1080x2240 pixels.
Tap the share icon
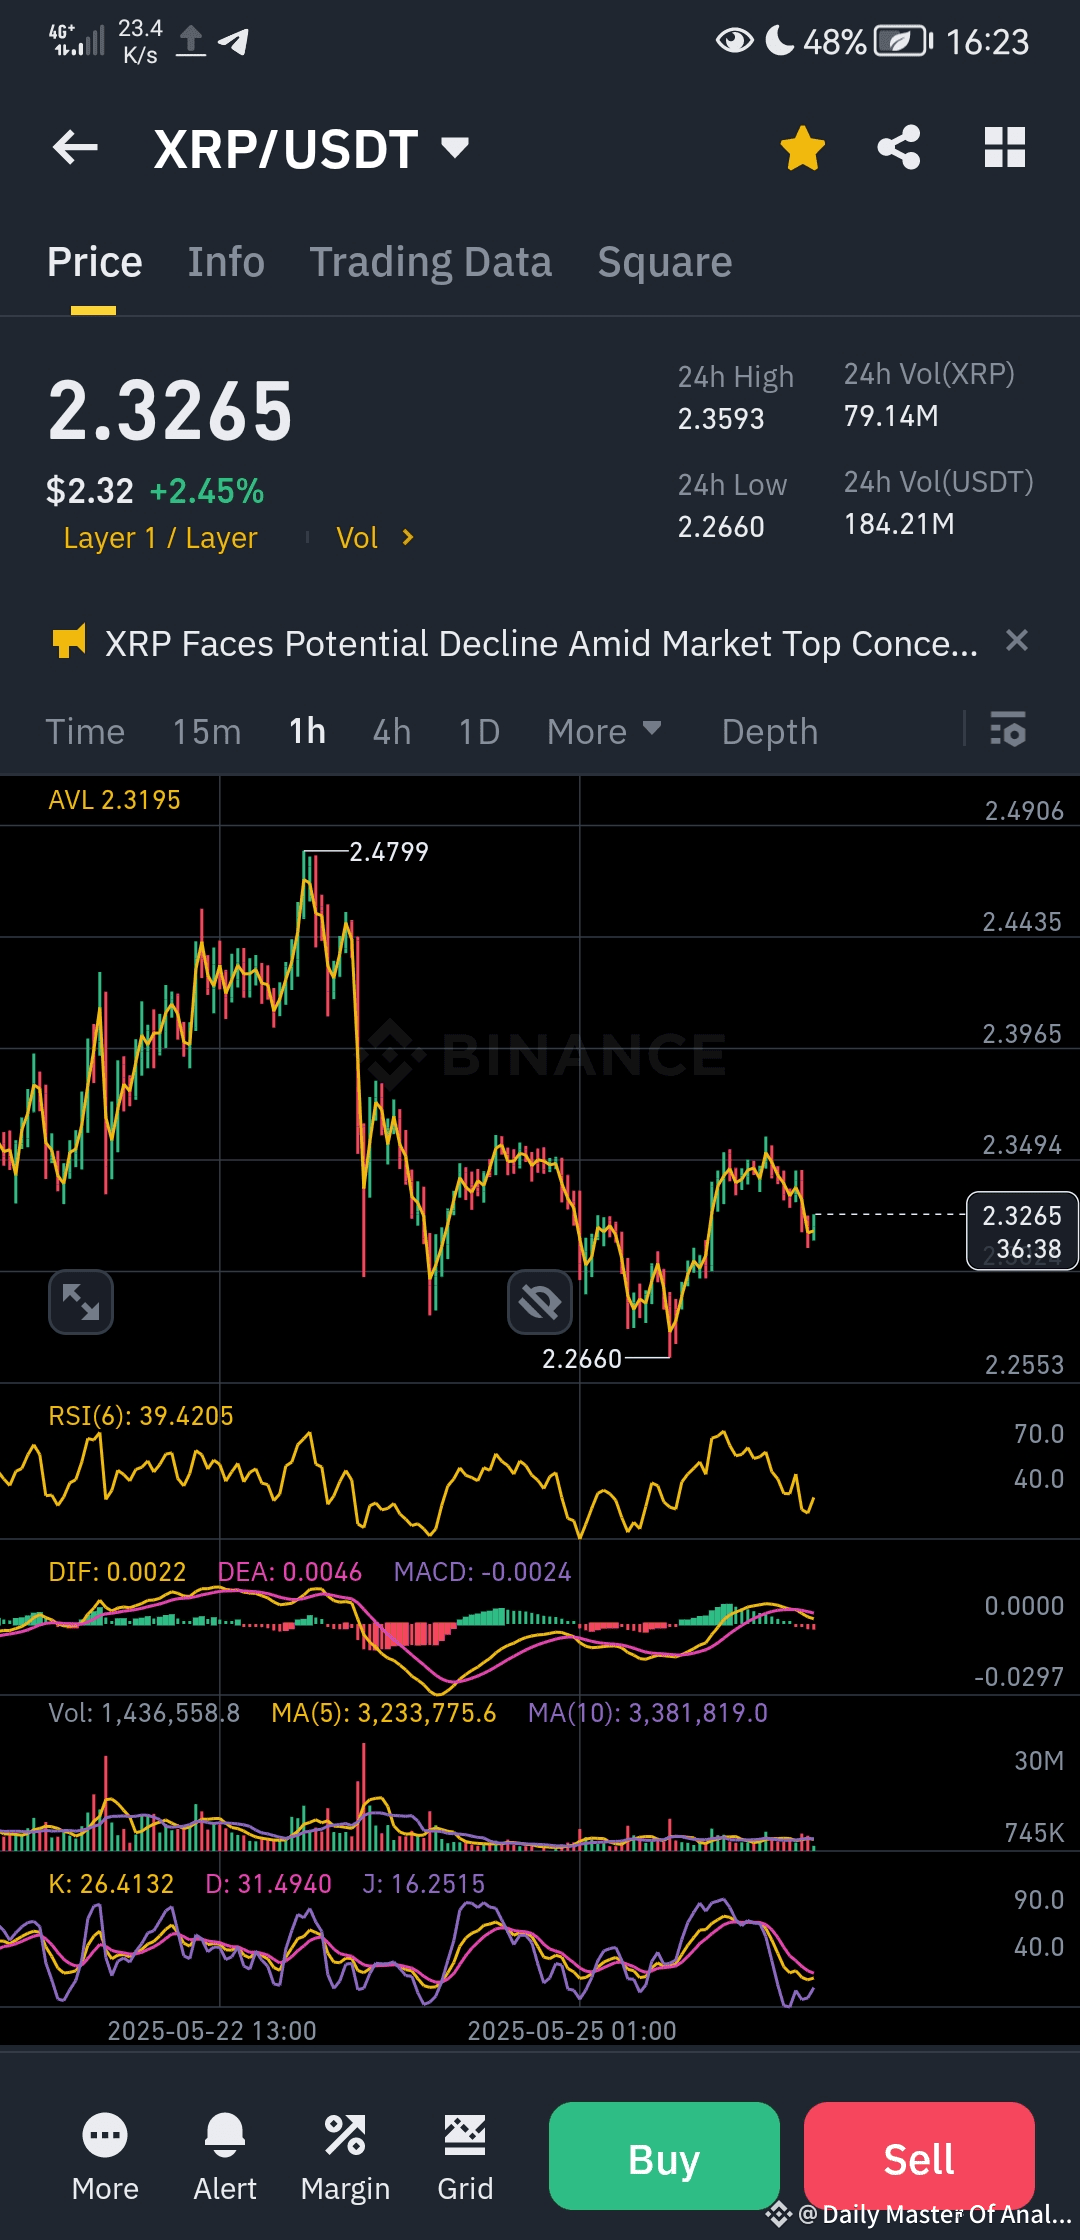[x=898, y=148]
